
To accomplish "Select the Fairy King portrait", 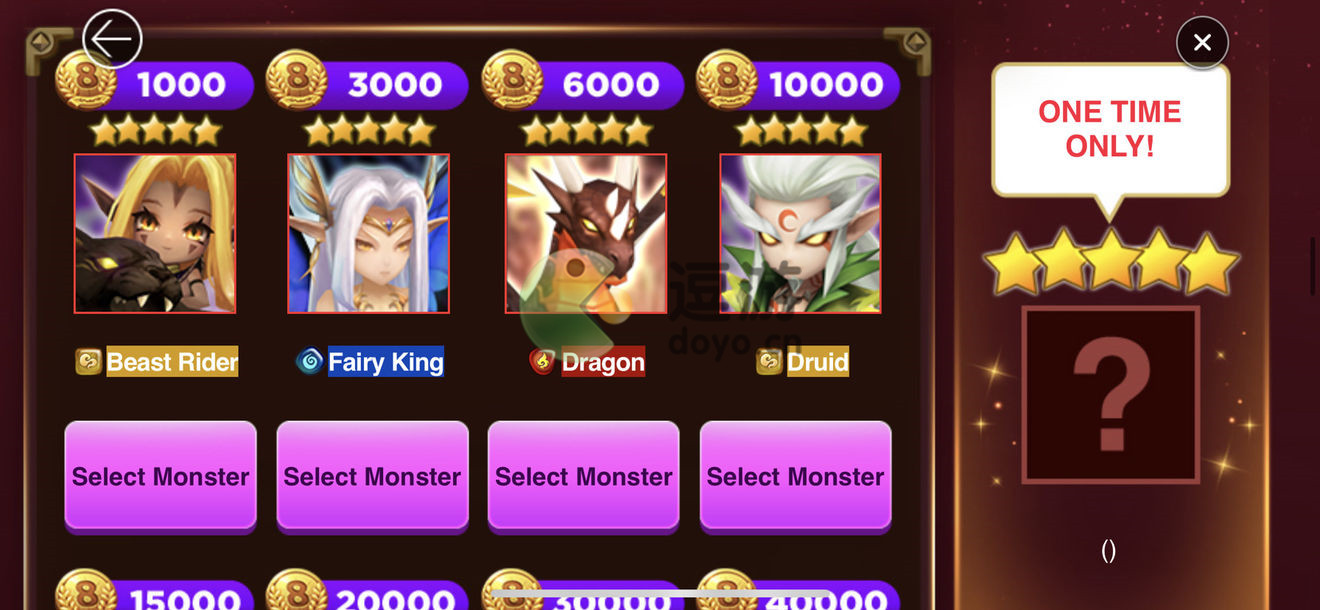I will pyautogui.click(x=368, y=233).
